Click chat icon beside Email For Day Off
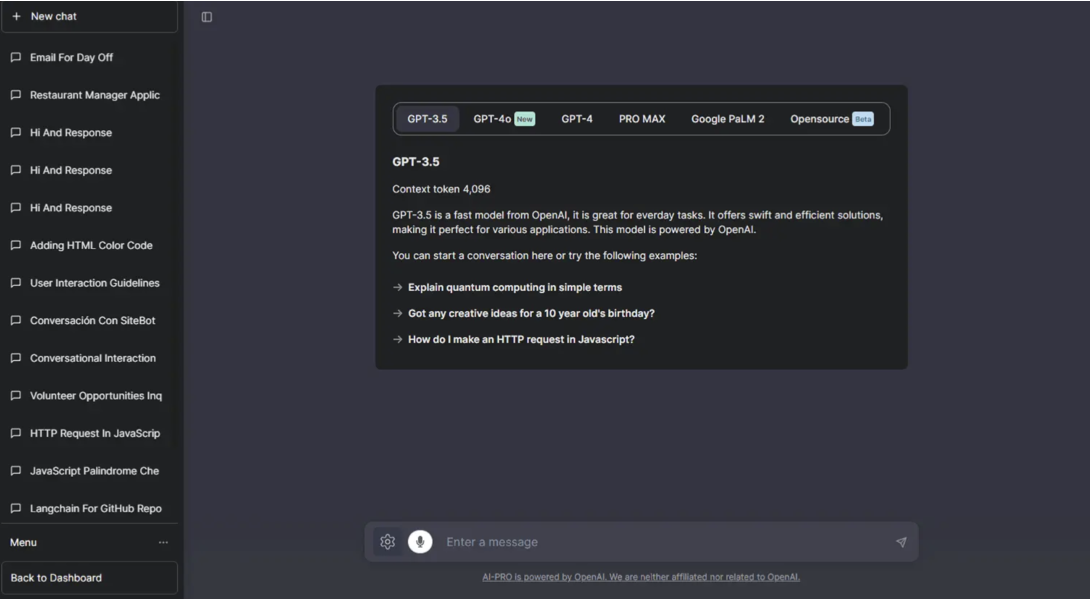Viewport: 1091px width, 599px height. (16, 57)
